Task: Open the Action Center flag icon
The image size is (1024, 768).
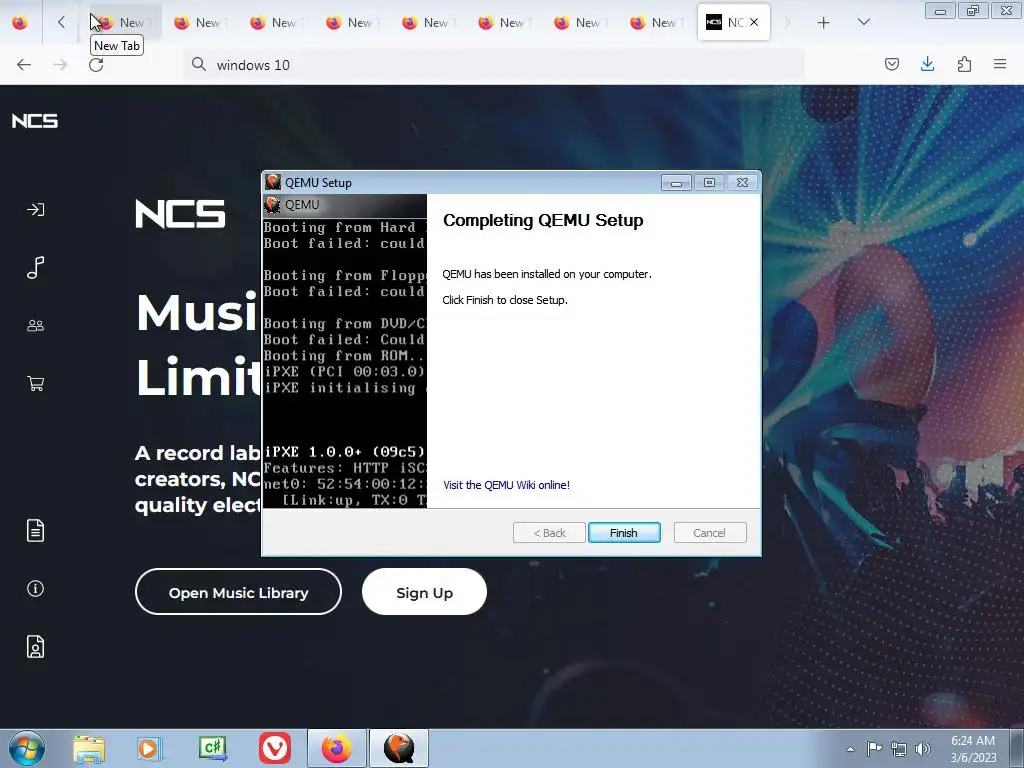Action: click(874, 748)
